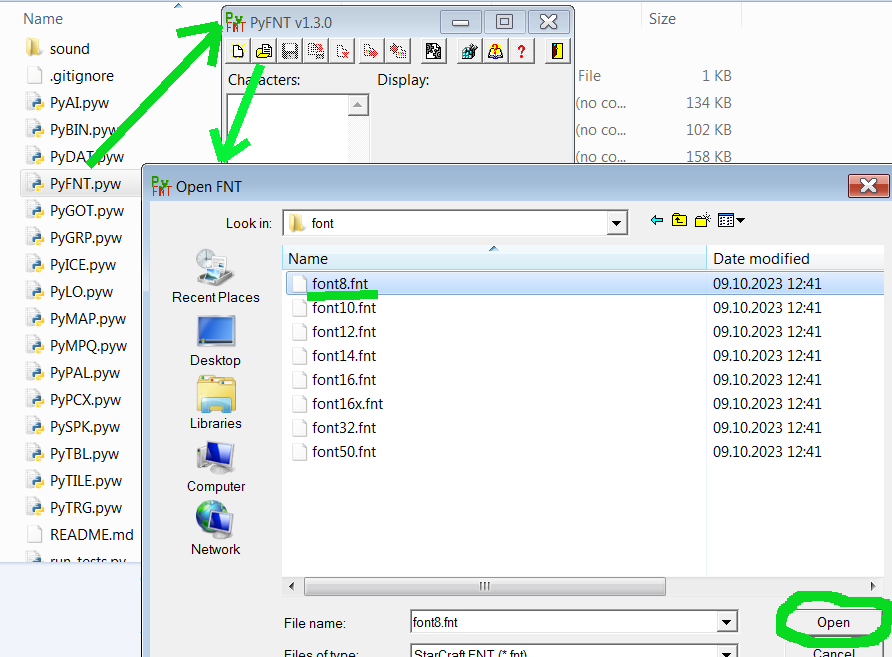
Task: Click the Open file icon in PyFNT toolbar
Action: [x=264, y=51]
